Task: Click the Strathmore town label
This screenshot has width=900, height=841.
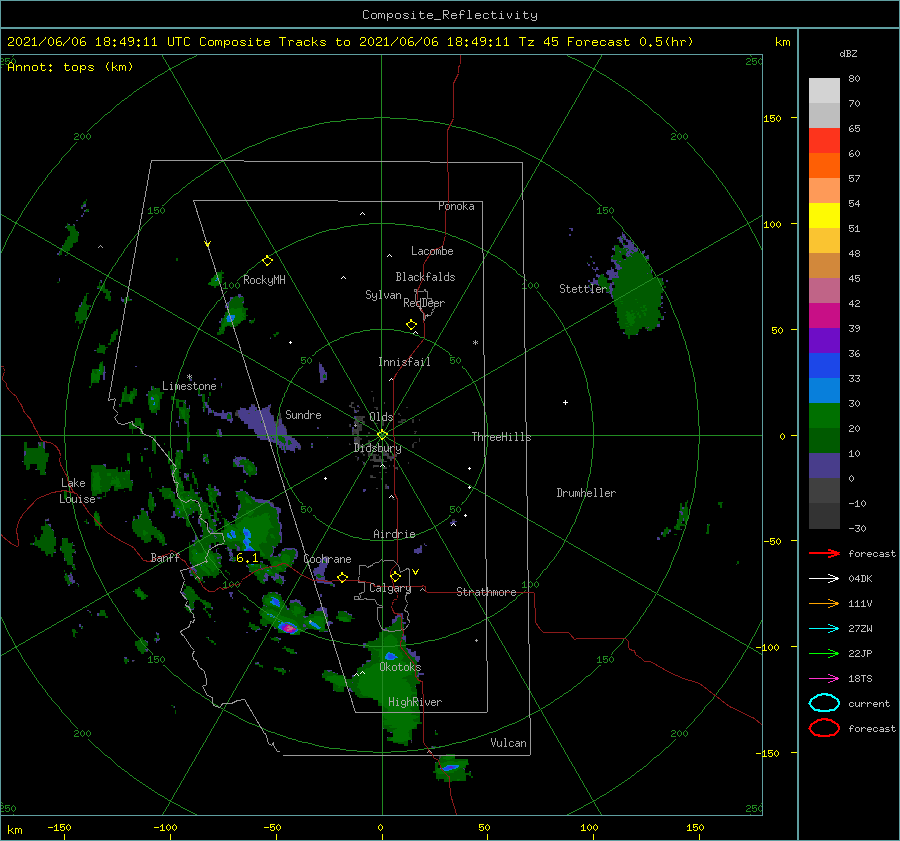Action: [486, 592]
